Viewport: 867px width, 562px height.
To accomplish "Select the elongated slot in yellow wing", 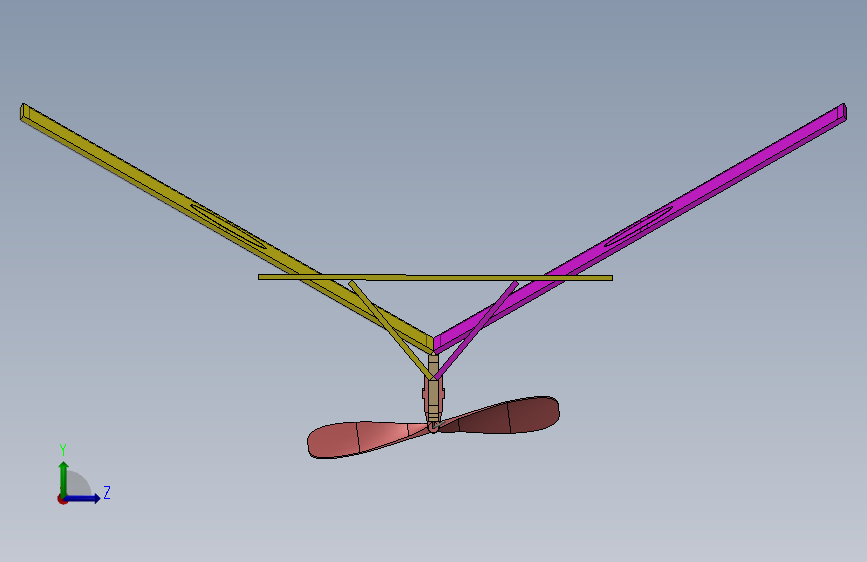I will pyautogui.click(x=228, y=226).
